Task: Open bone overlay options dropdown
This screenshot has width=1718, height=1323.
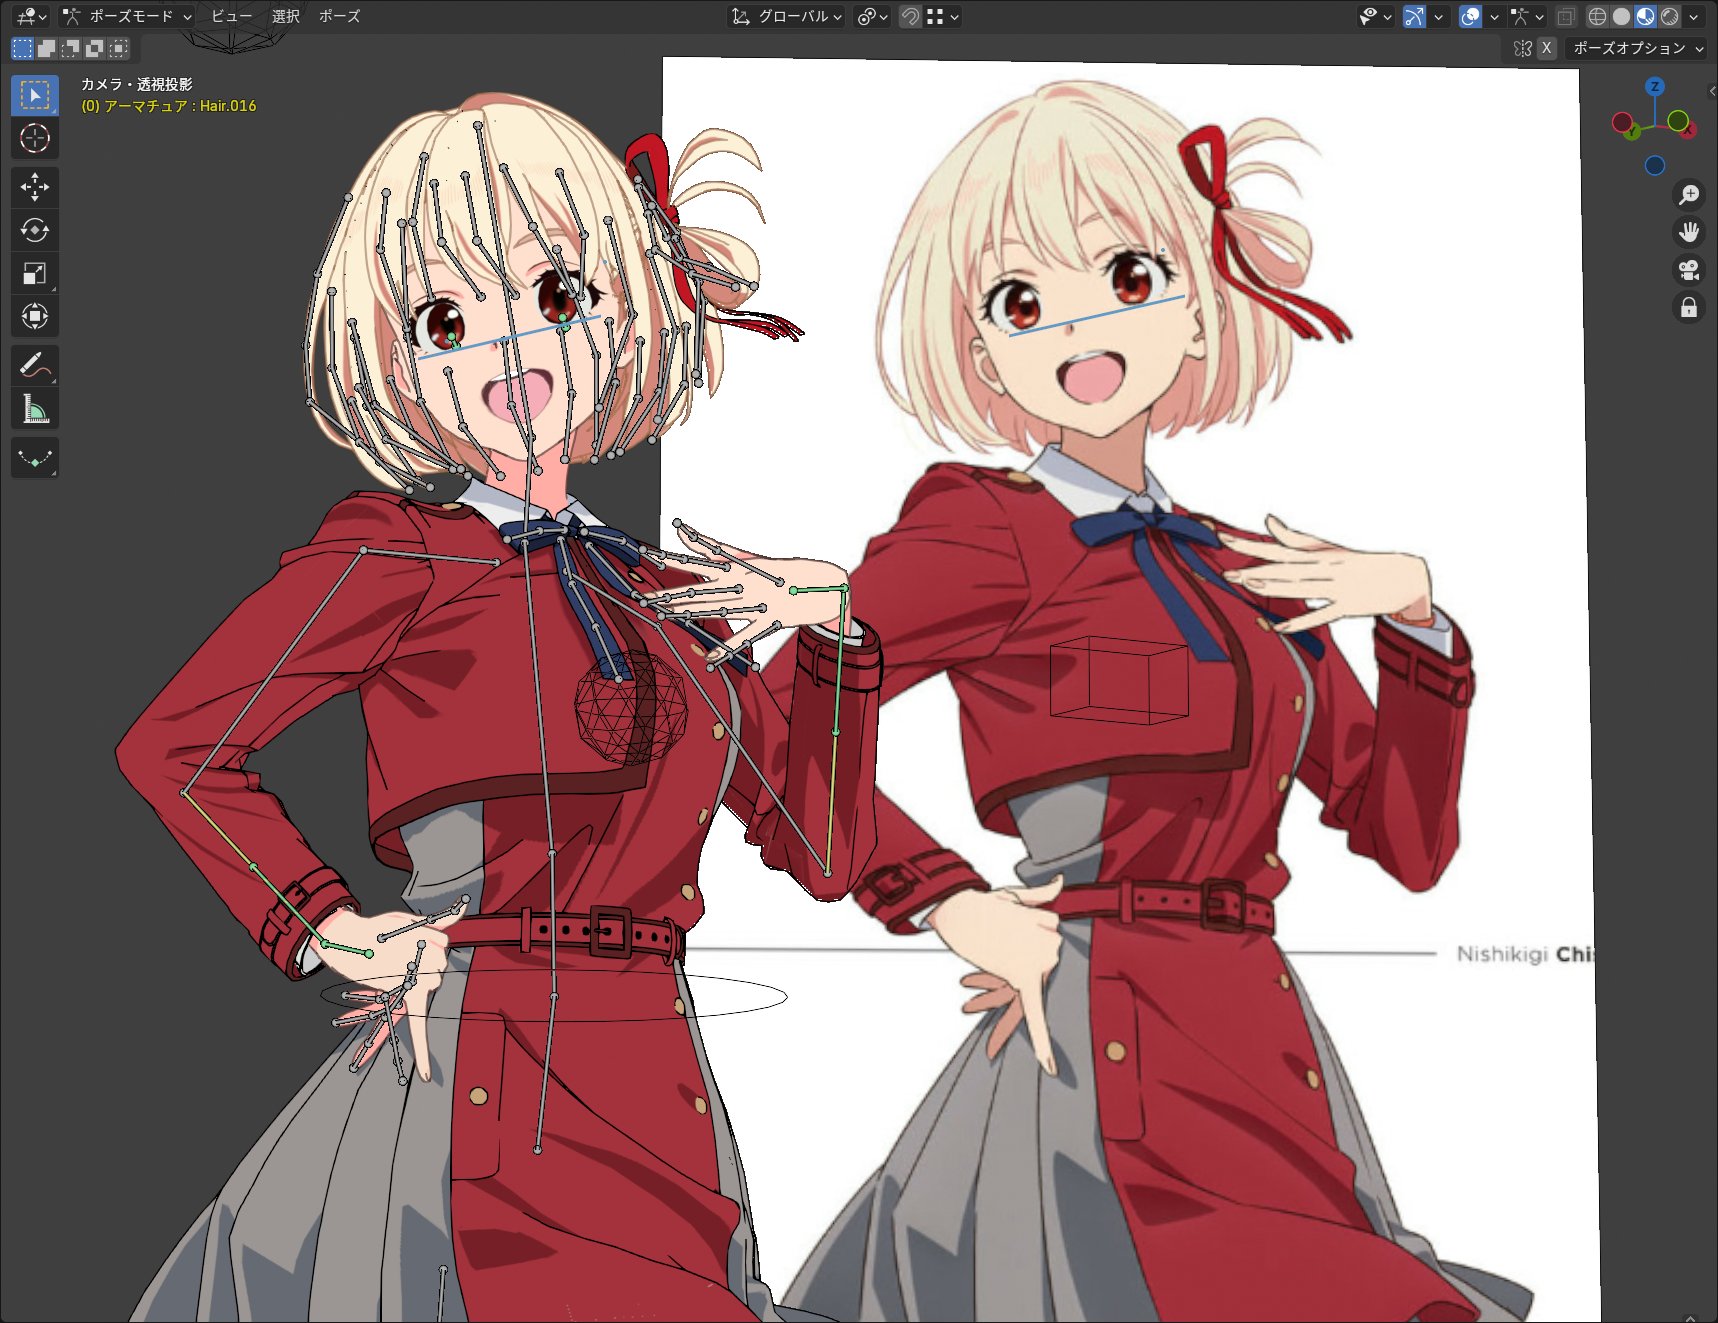Action: (1528, 16)
